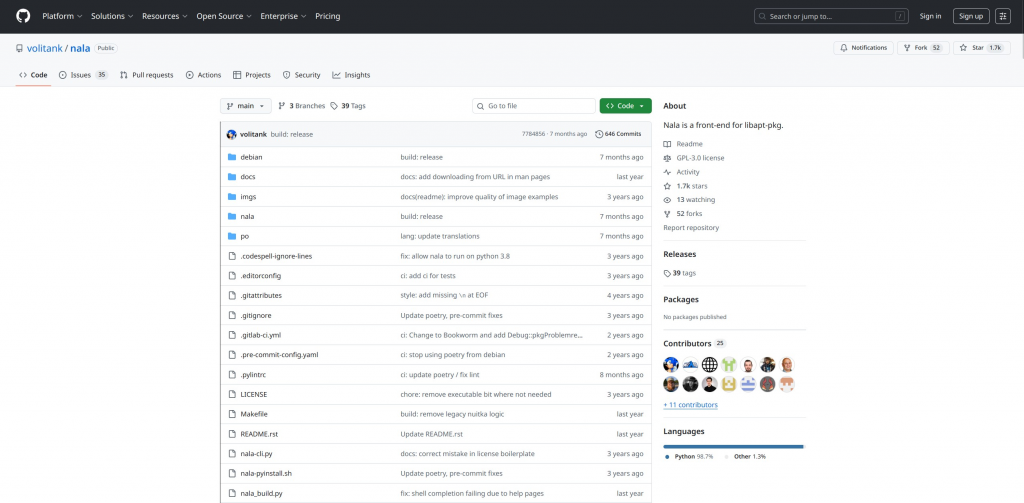Click the volitank avatar in commit row

coord(232,134)
